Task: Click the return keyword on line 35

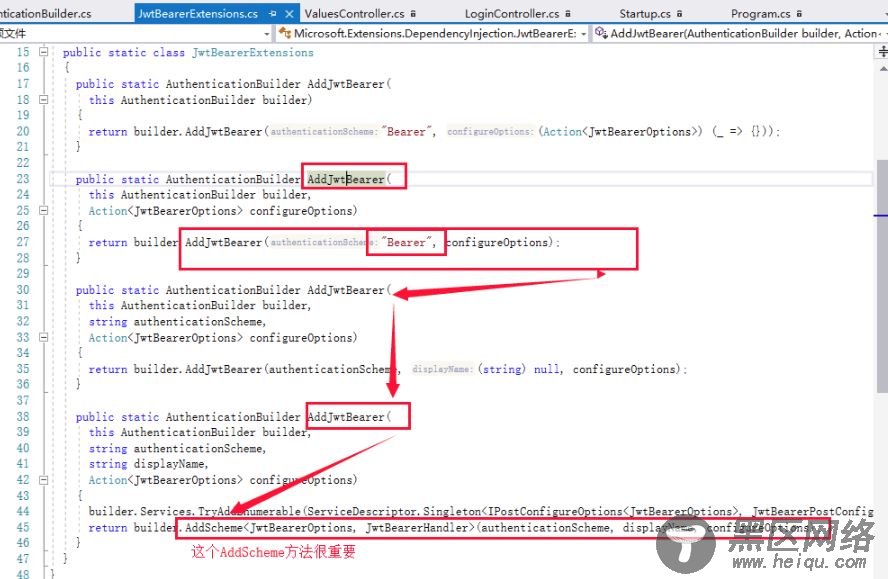Action: point(108,369)
